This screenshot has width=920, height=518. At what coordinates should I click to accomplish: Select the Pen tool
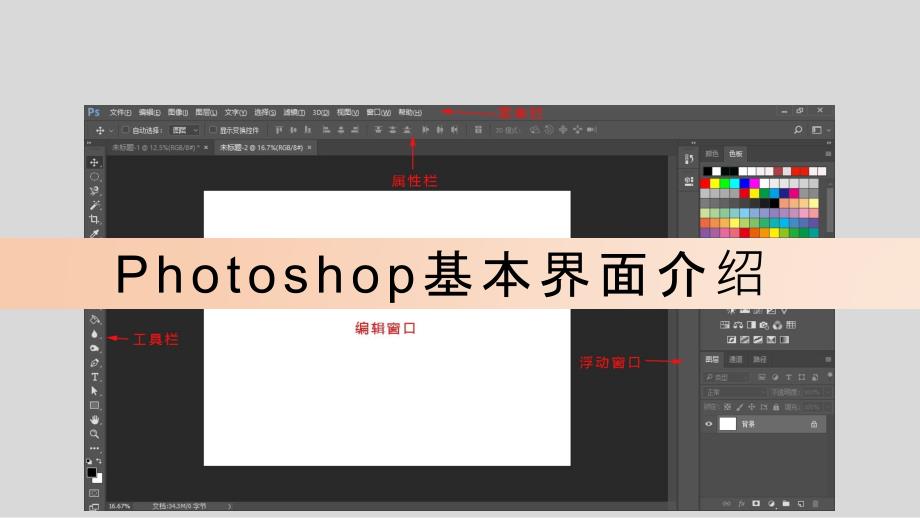tap(94, 363)
